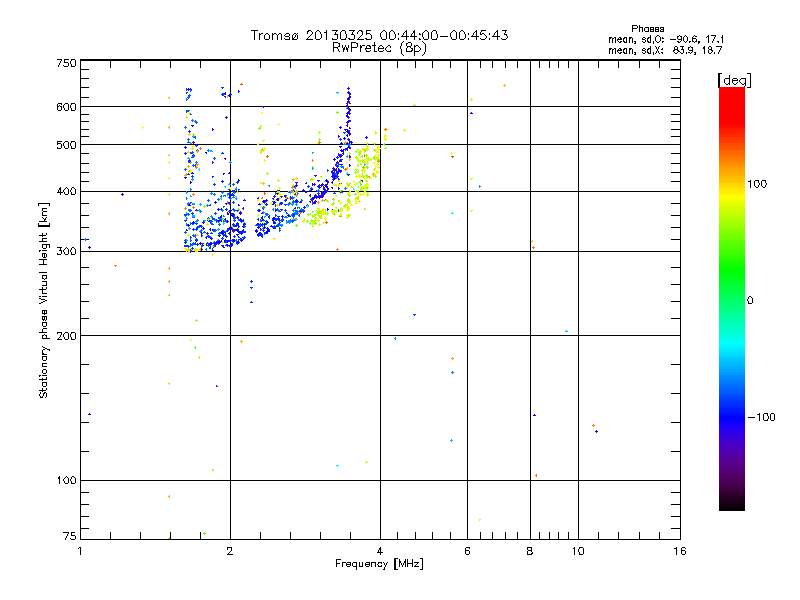Click the plot title 'Tromsø 20130325 00:44:00-00:45:43'
The width and height of the screenshot is (800, 600).
click(379, 35)
